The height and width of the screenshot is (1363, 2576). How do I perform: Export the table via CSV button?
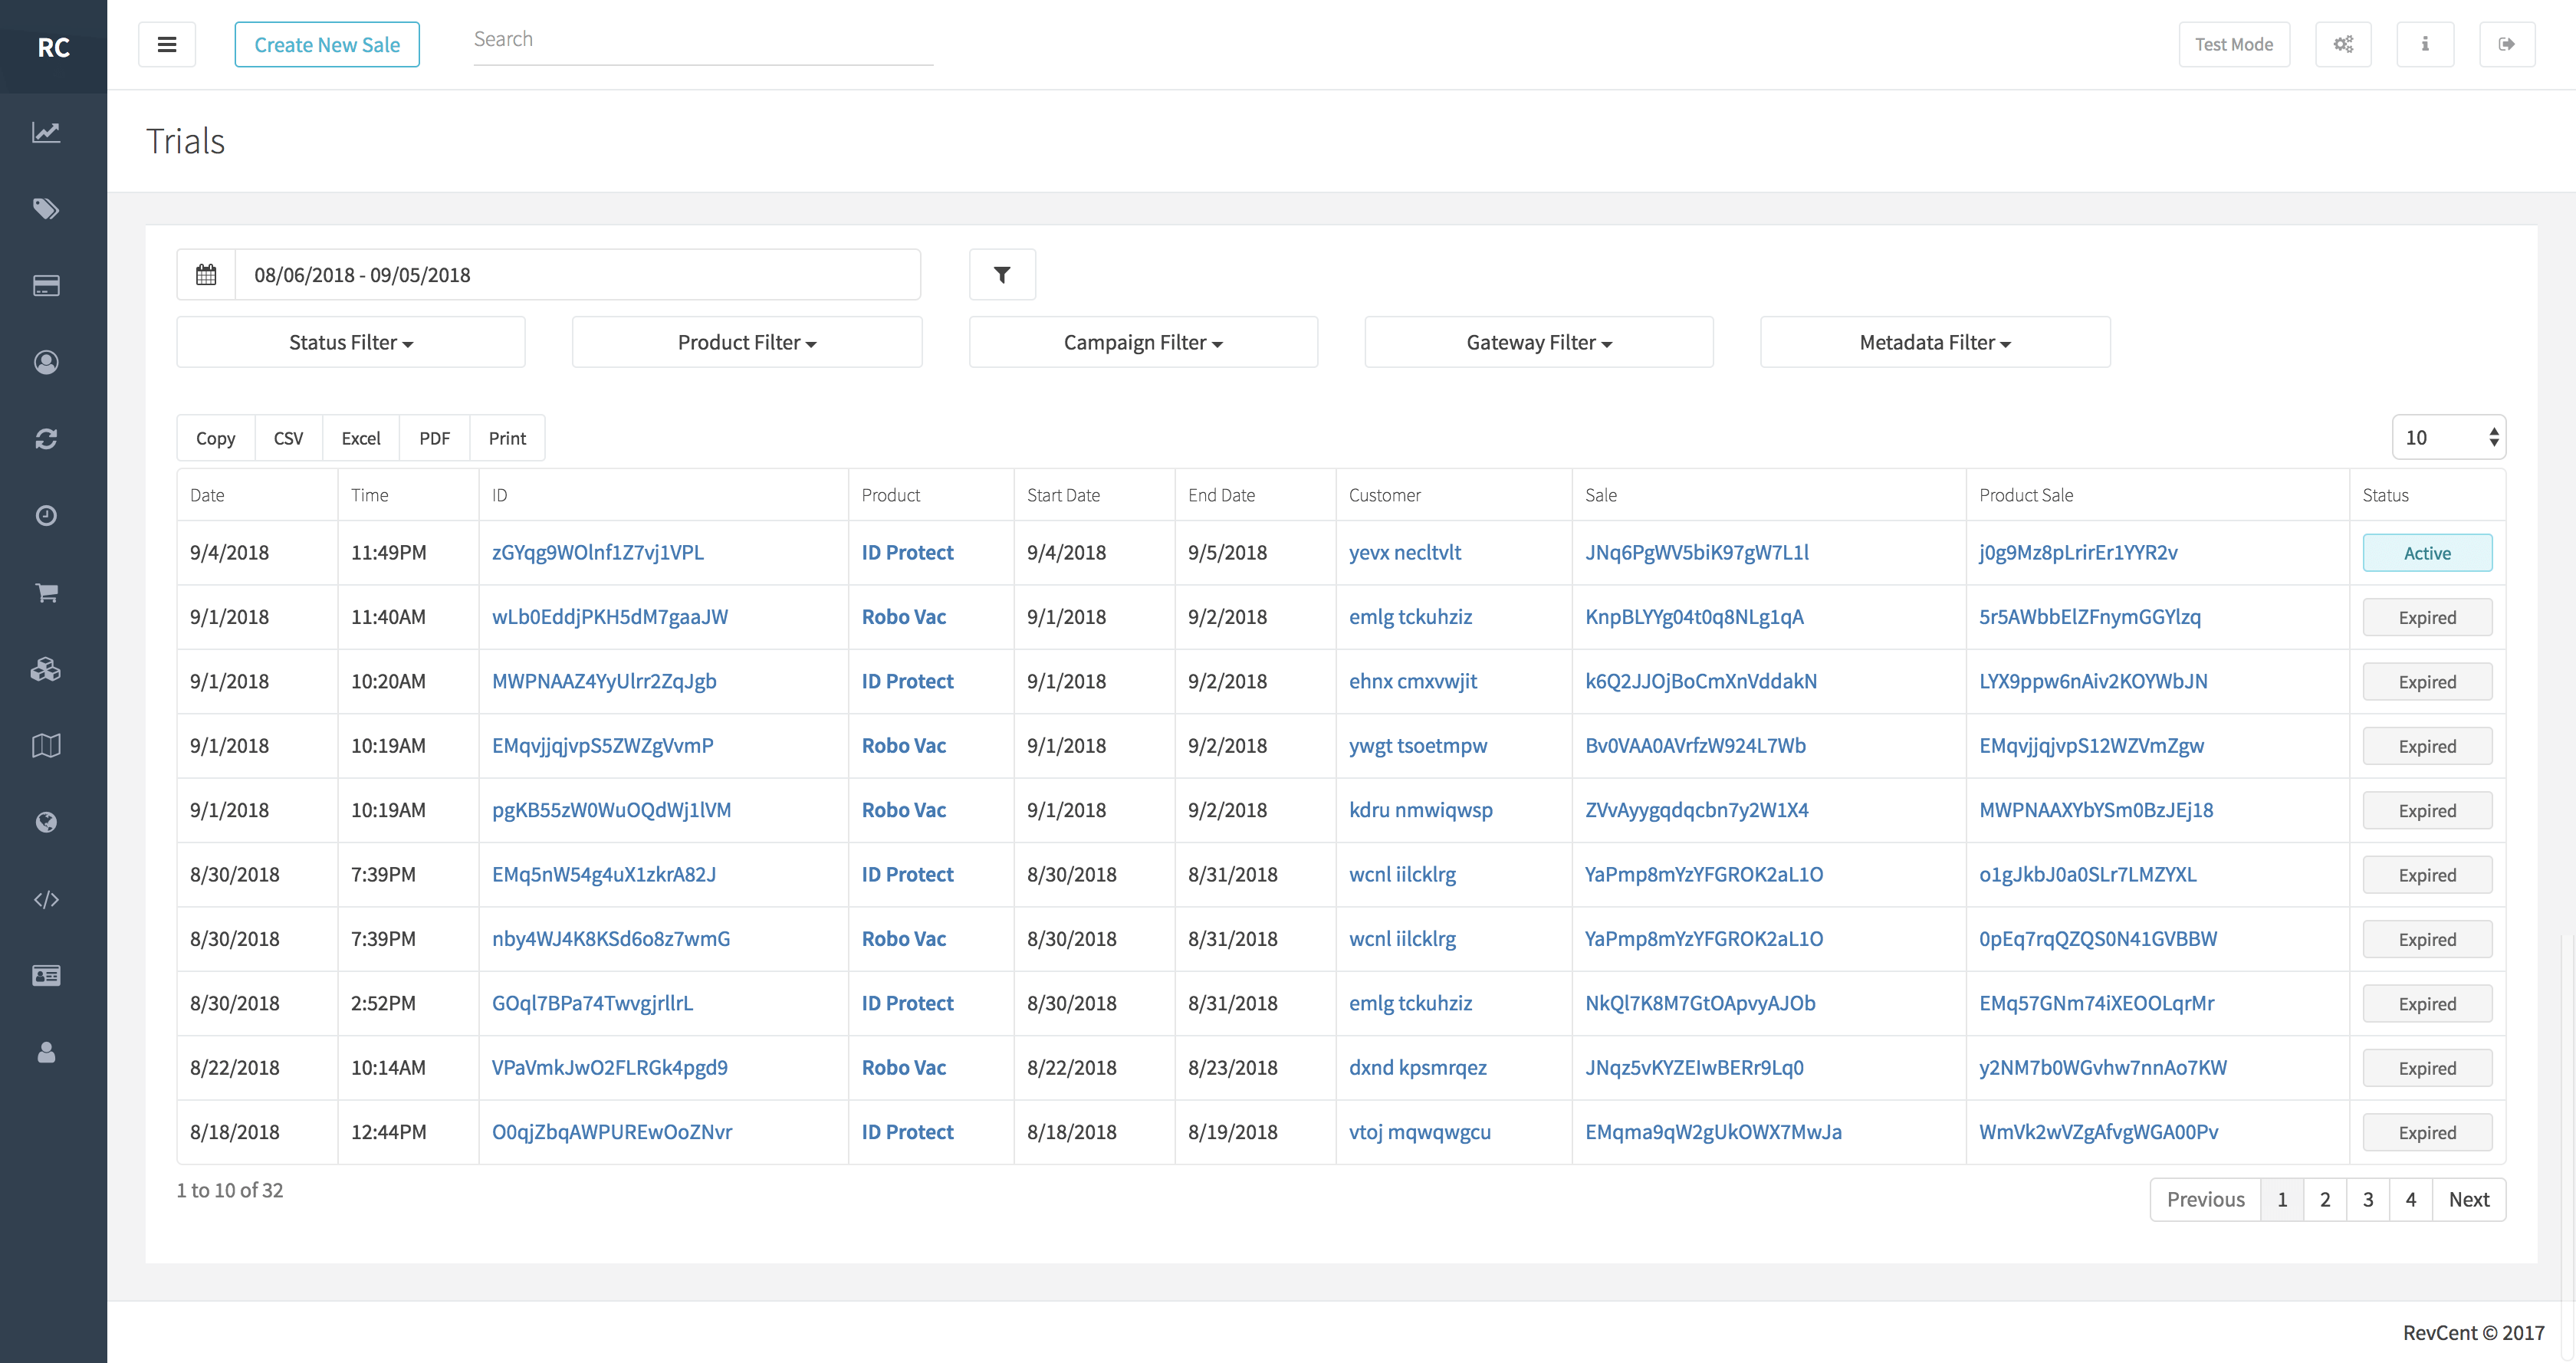(x=288, y=438)
